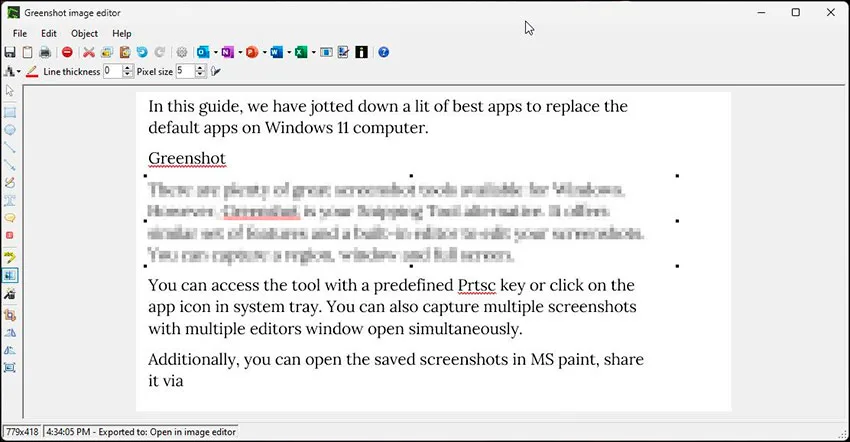Send the screenshot to the printer
The height and width of the screenshot is (442, 850).
pyautogui.click(x=45, y=52)
